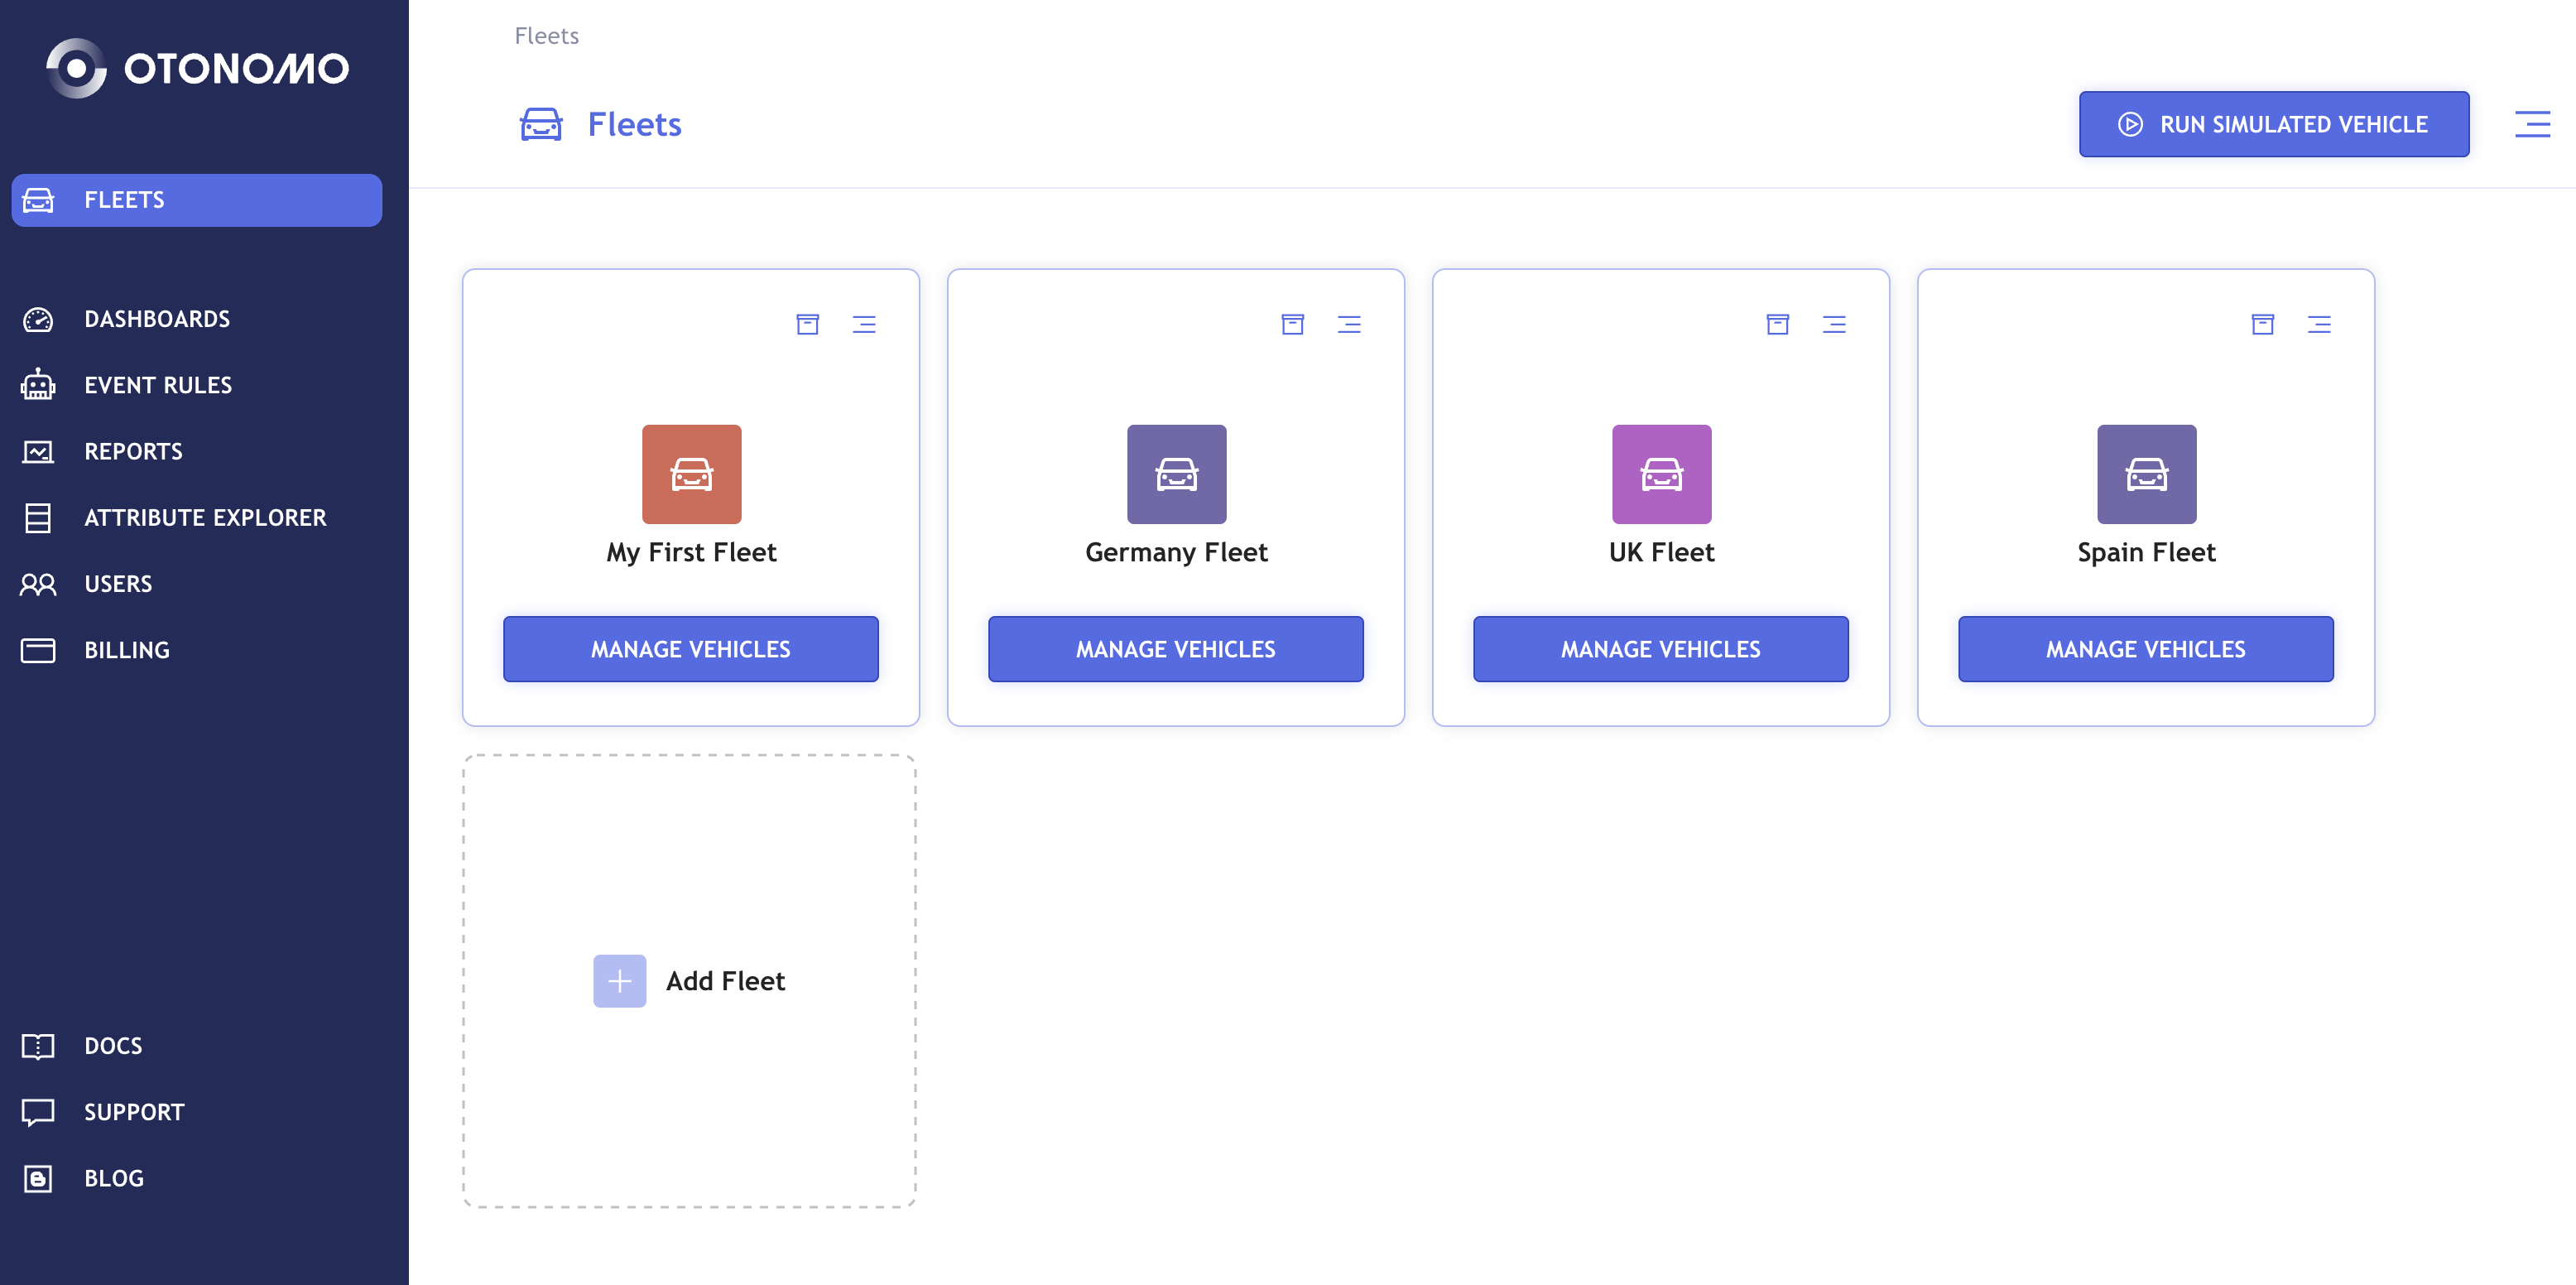Viewport: 2576px width, 1285px height.
Task: Open the Billing page
Action: (x=127, y=650)
